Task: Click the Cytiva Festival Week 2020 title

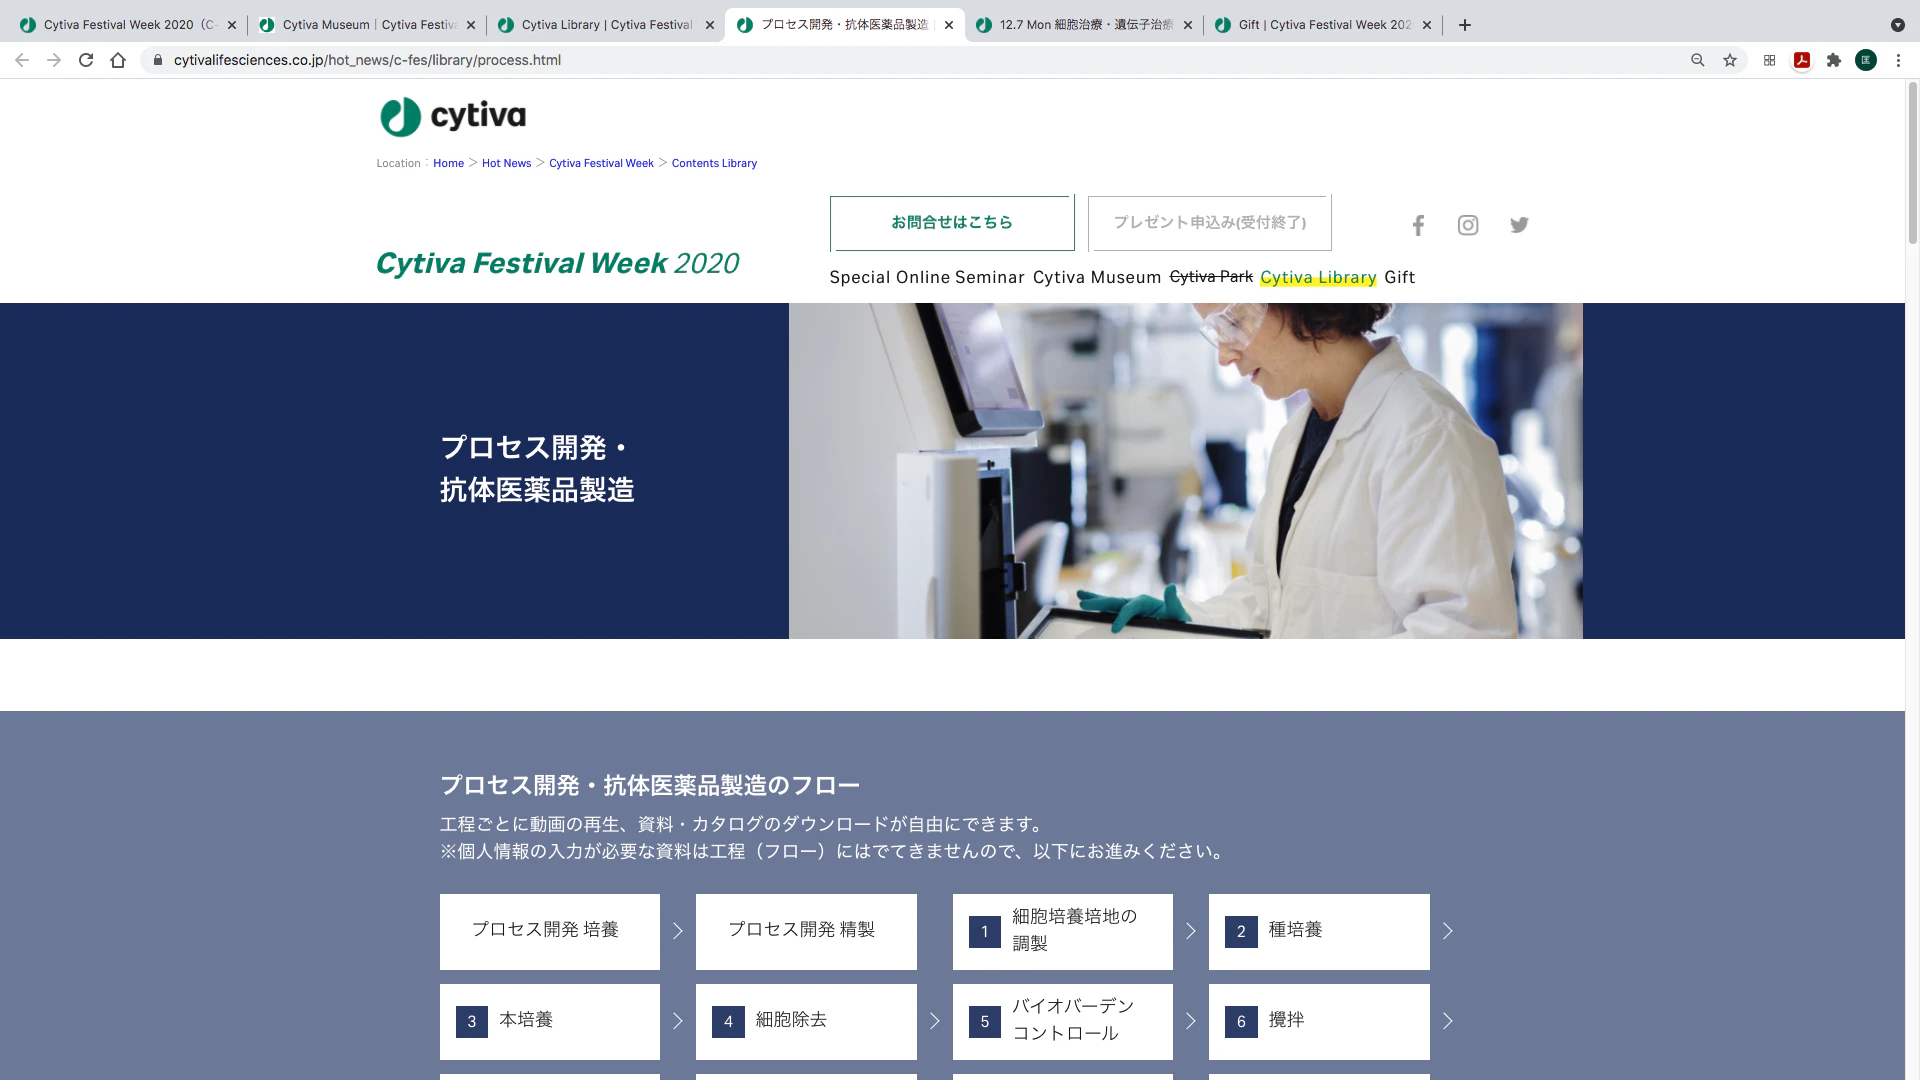Action: 557,263
